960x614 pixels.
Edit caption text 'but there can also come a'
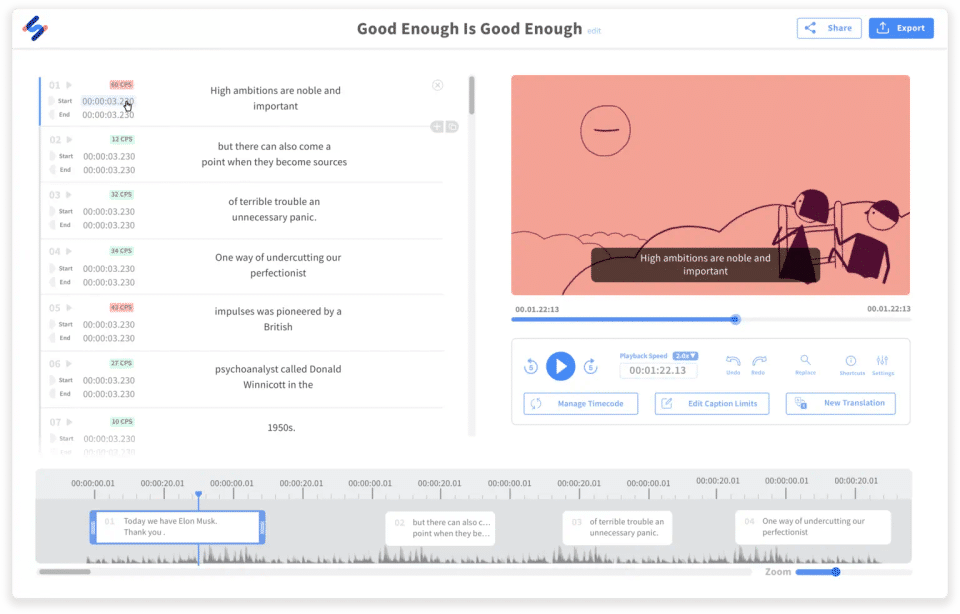pyautogui.click(x=274, y=146)
